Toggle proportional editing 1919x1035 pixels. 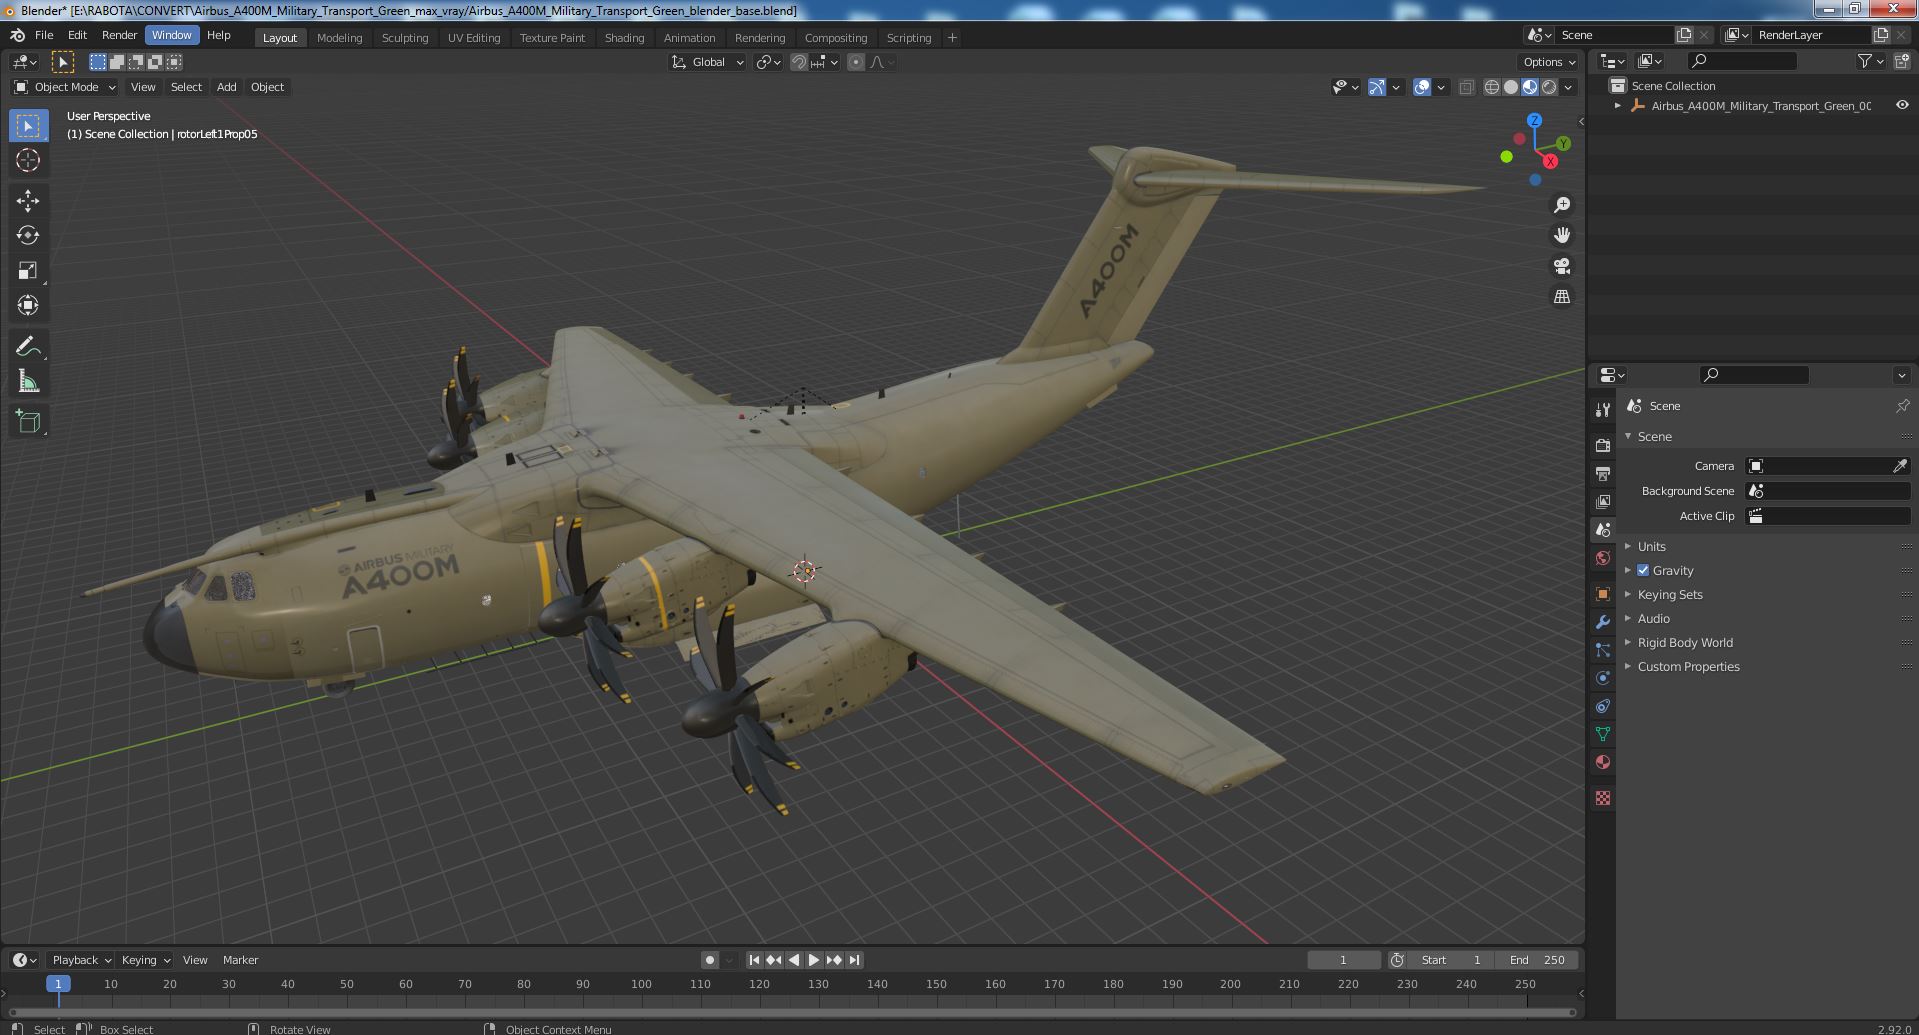856,62
